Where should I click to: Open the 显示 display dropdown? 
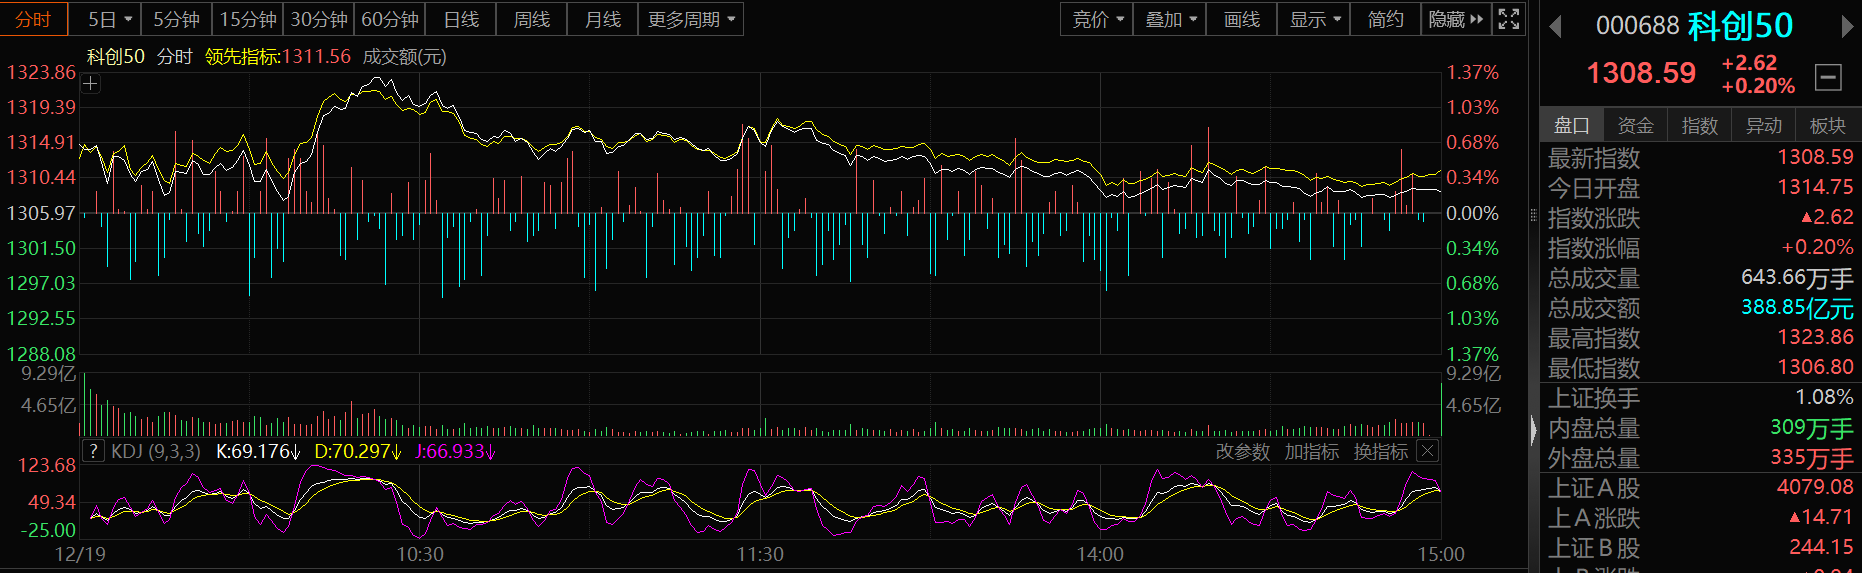pyautogui.click(x=1314, y=19)
